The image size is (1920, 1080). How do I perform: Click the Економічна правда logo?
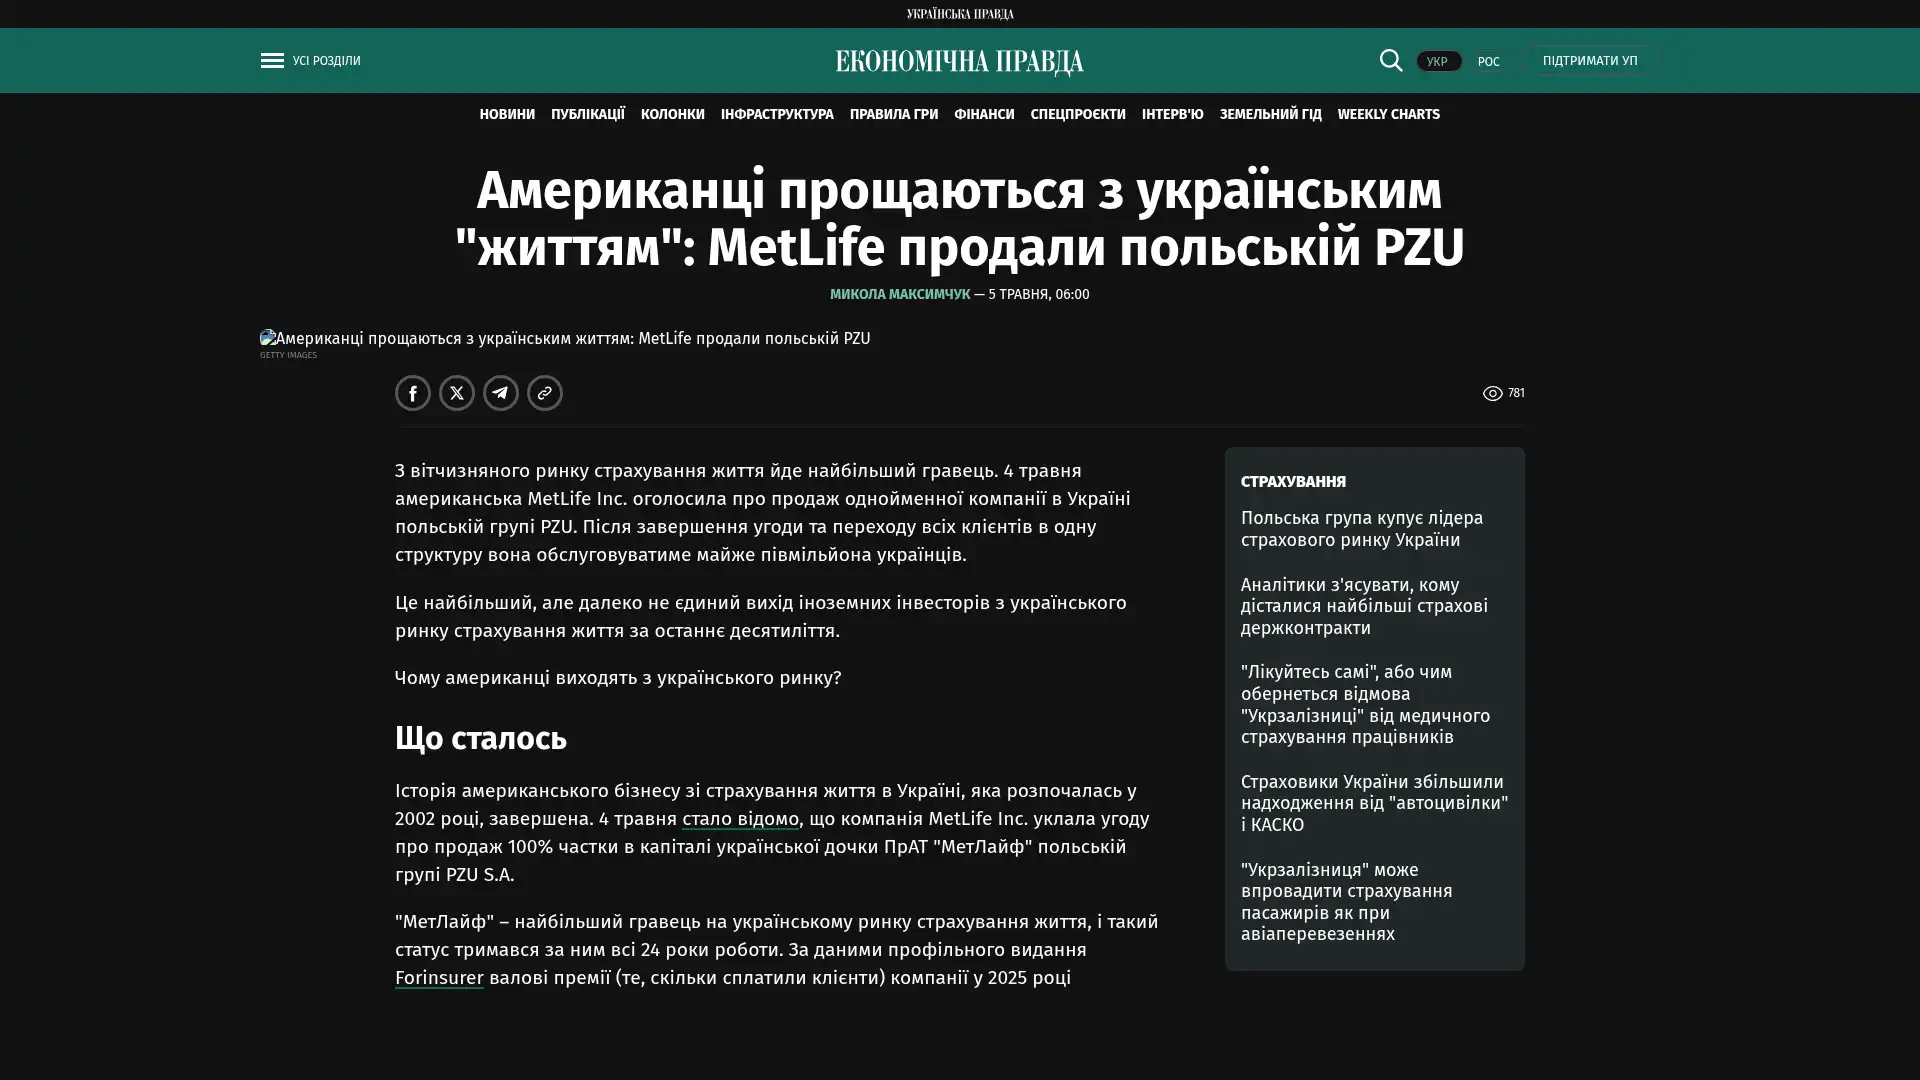point(960,62)
